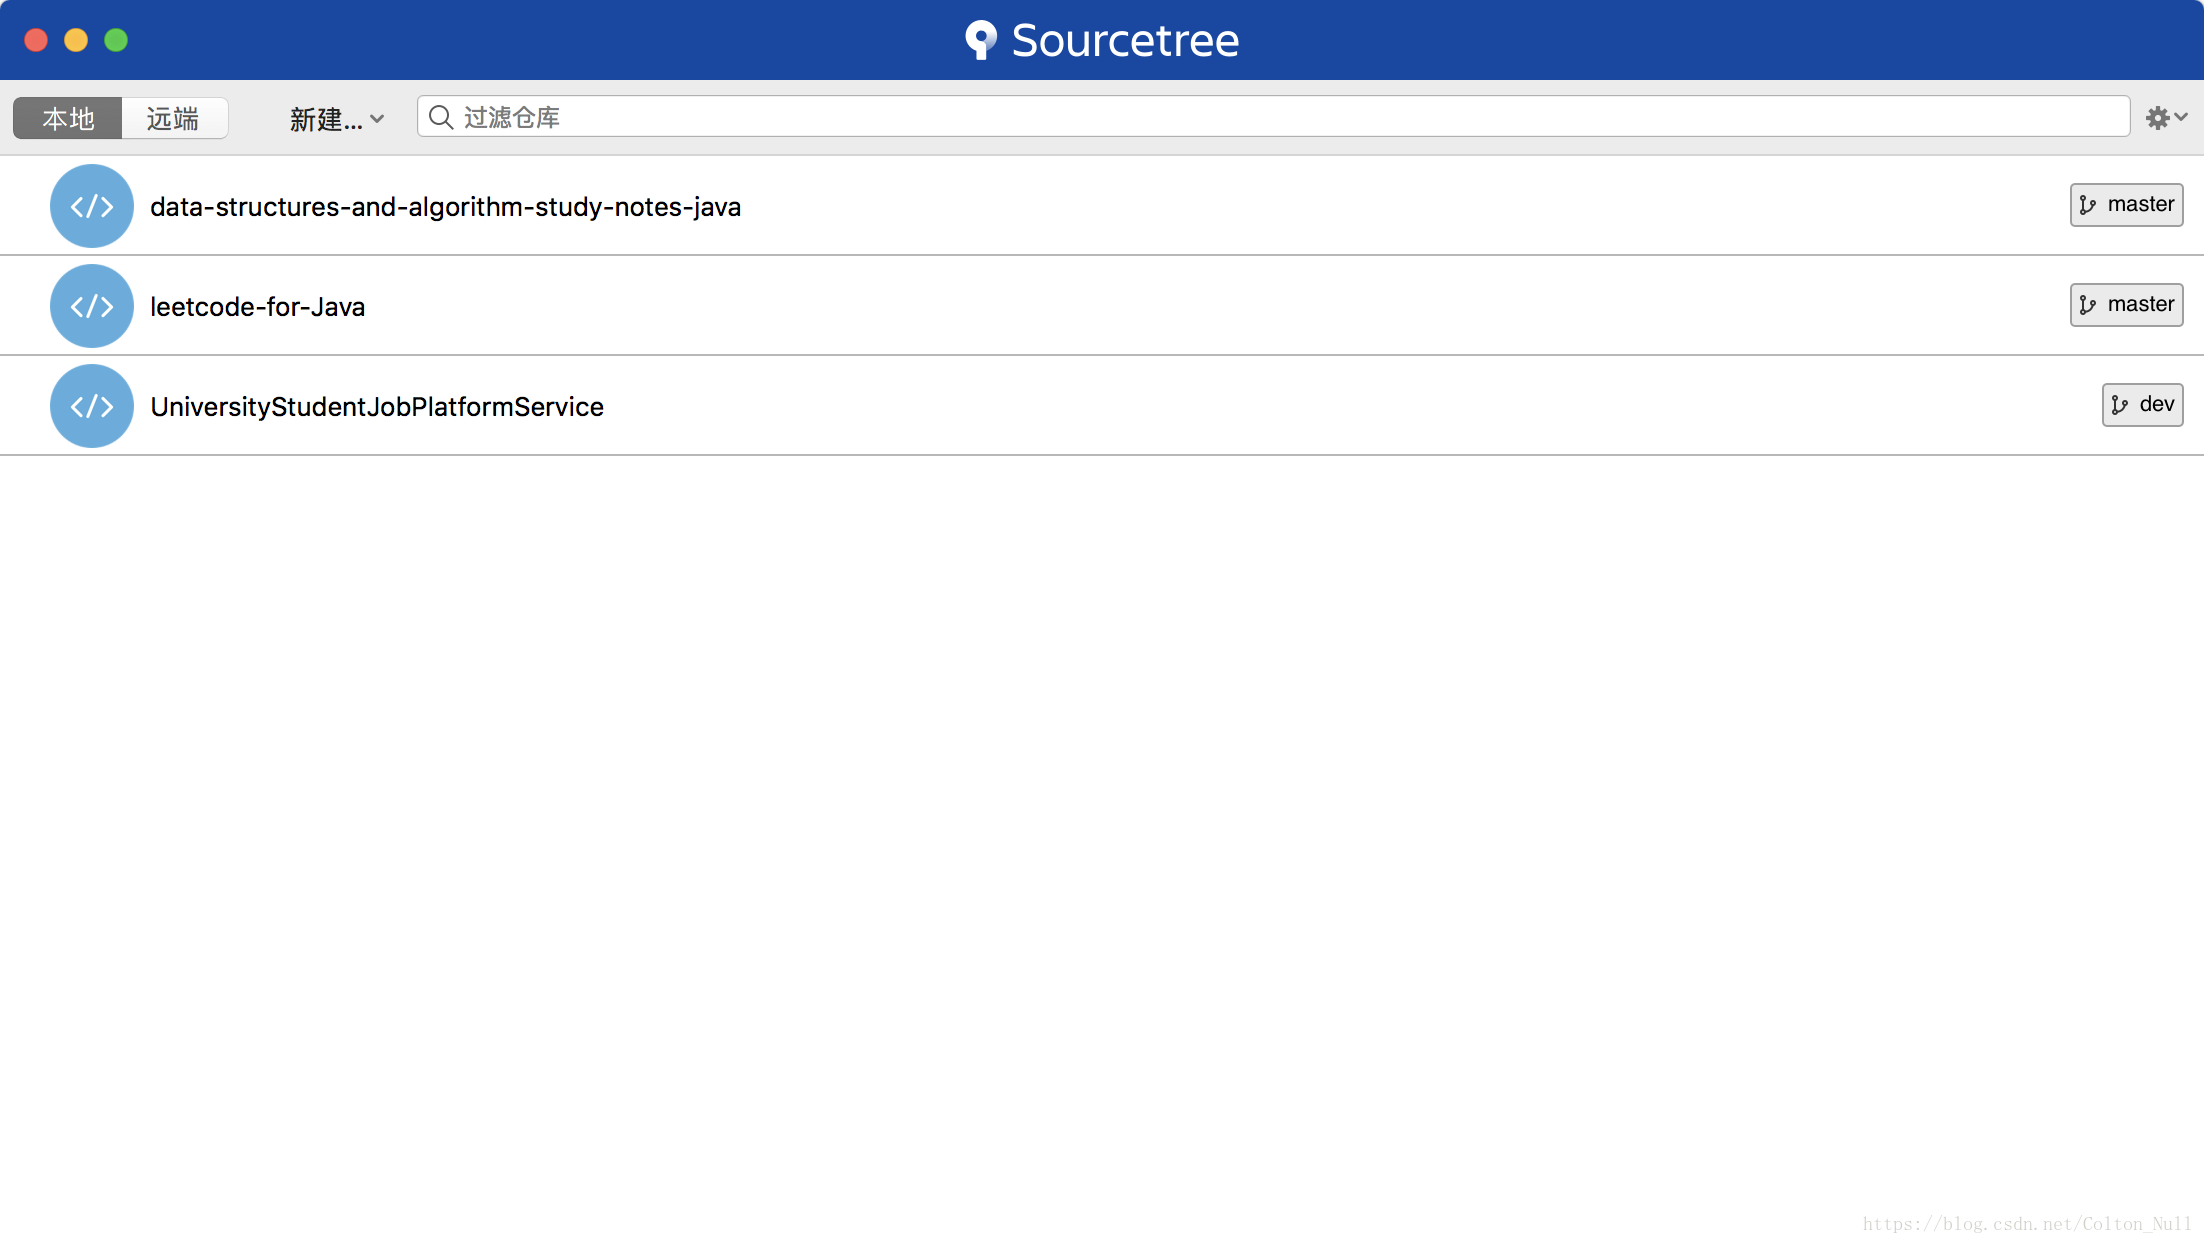Viewport: 2204px width, 1244px height.
Task: Switch to the 远端 (Remote) tab
Action: (173, 118)
